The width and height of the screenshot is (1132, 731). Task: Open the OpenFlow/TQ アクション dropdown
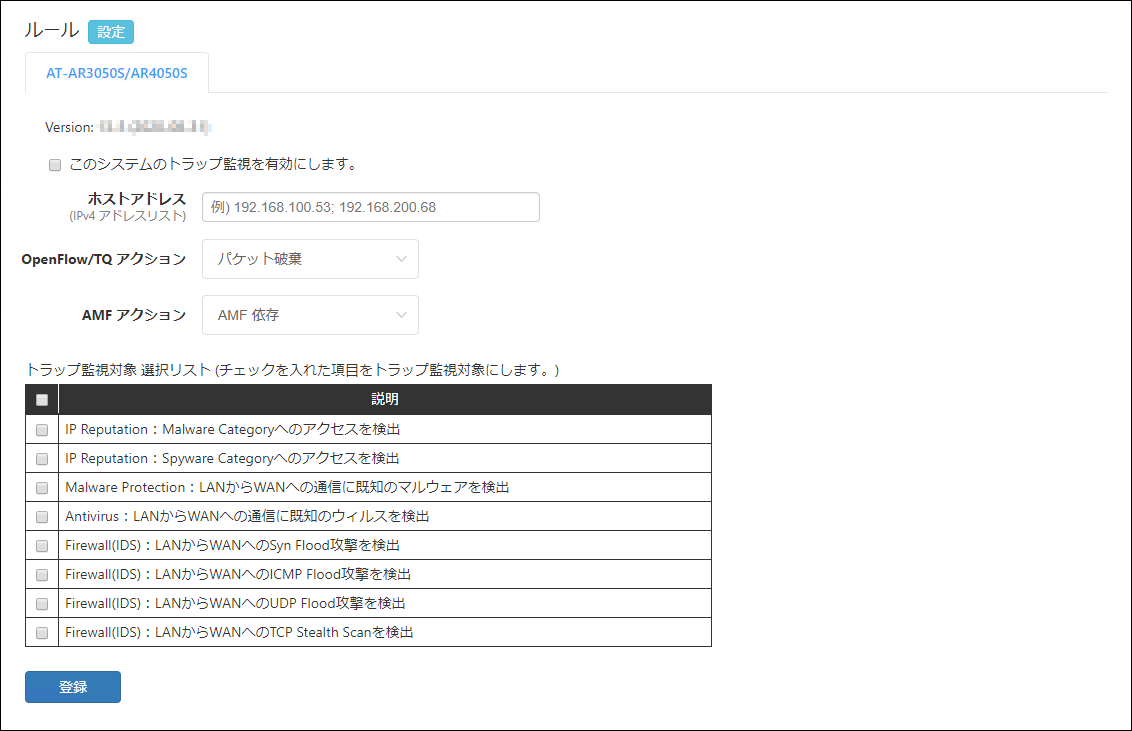[x=310, y=259]
